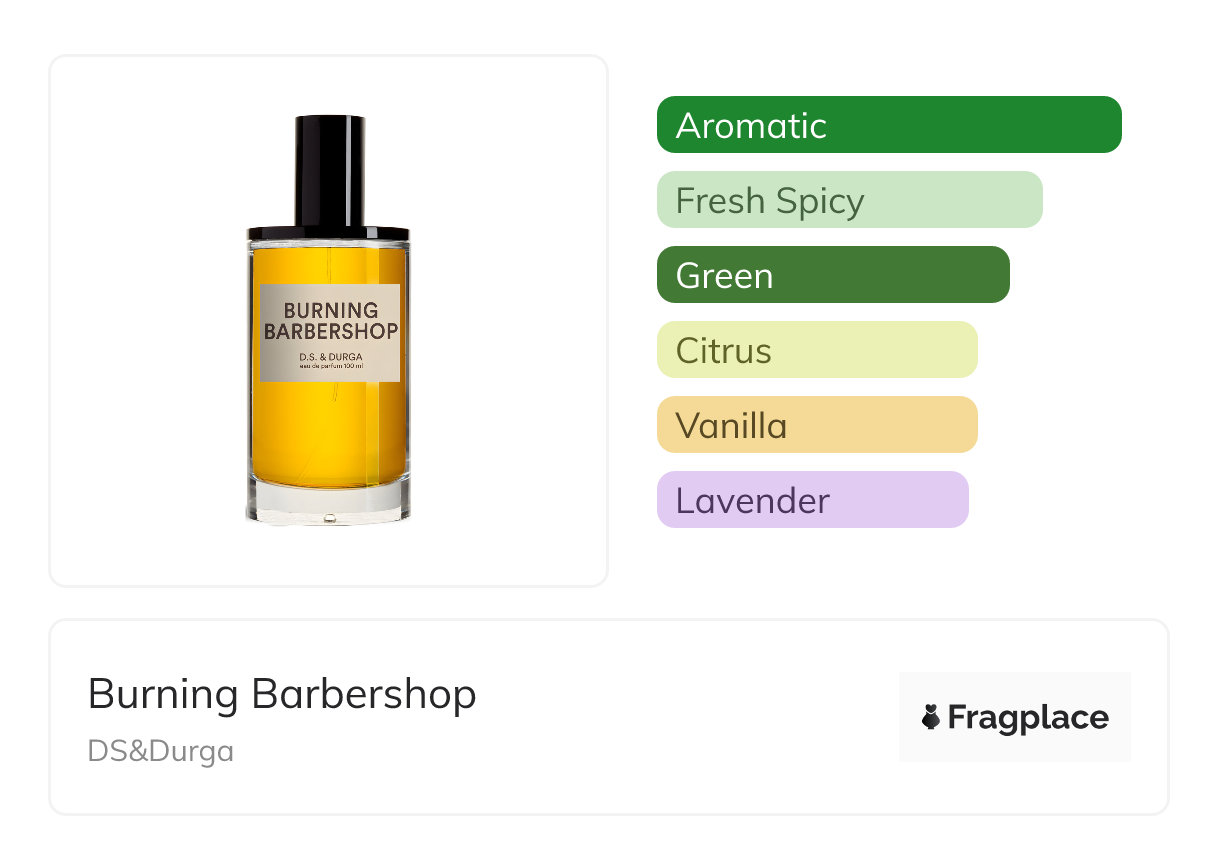The image size is (1218, 864).
Task: Click the D.S. & DURGA label text
Action: click(x=330, y=358)
